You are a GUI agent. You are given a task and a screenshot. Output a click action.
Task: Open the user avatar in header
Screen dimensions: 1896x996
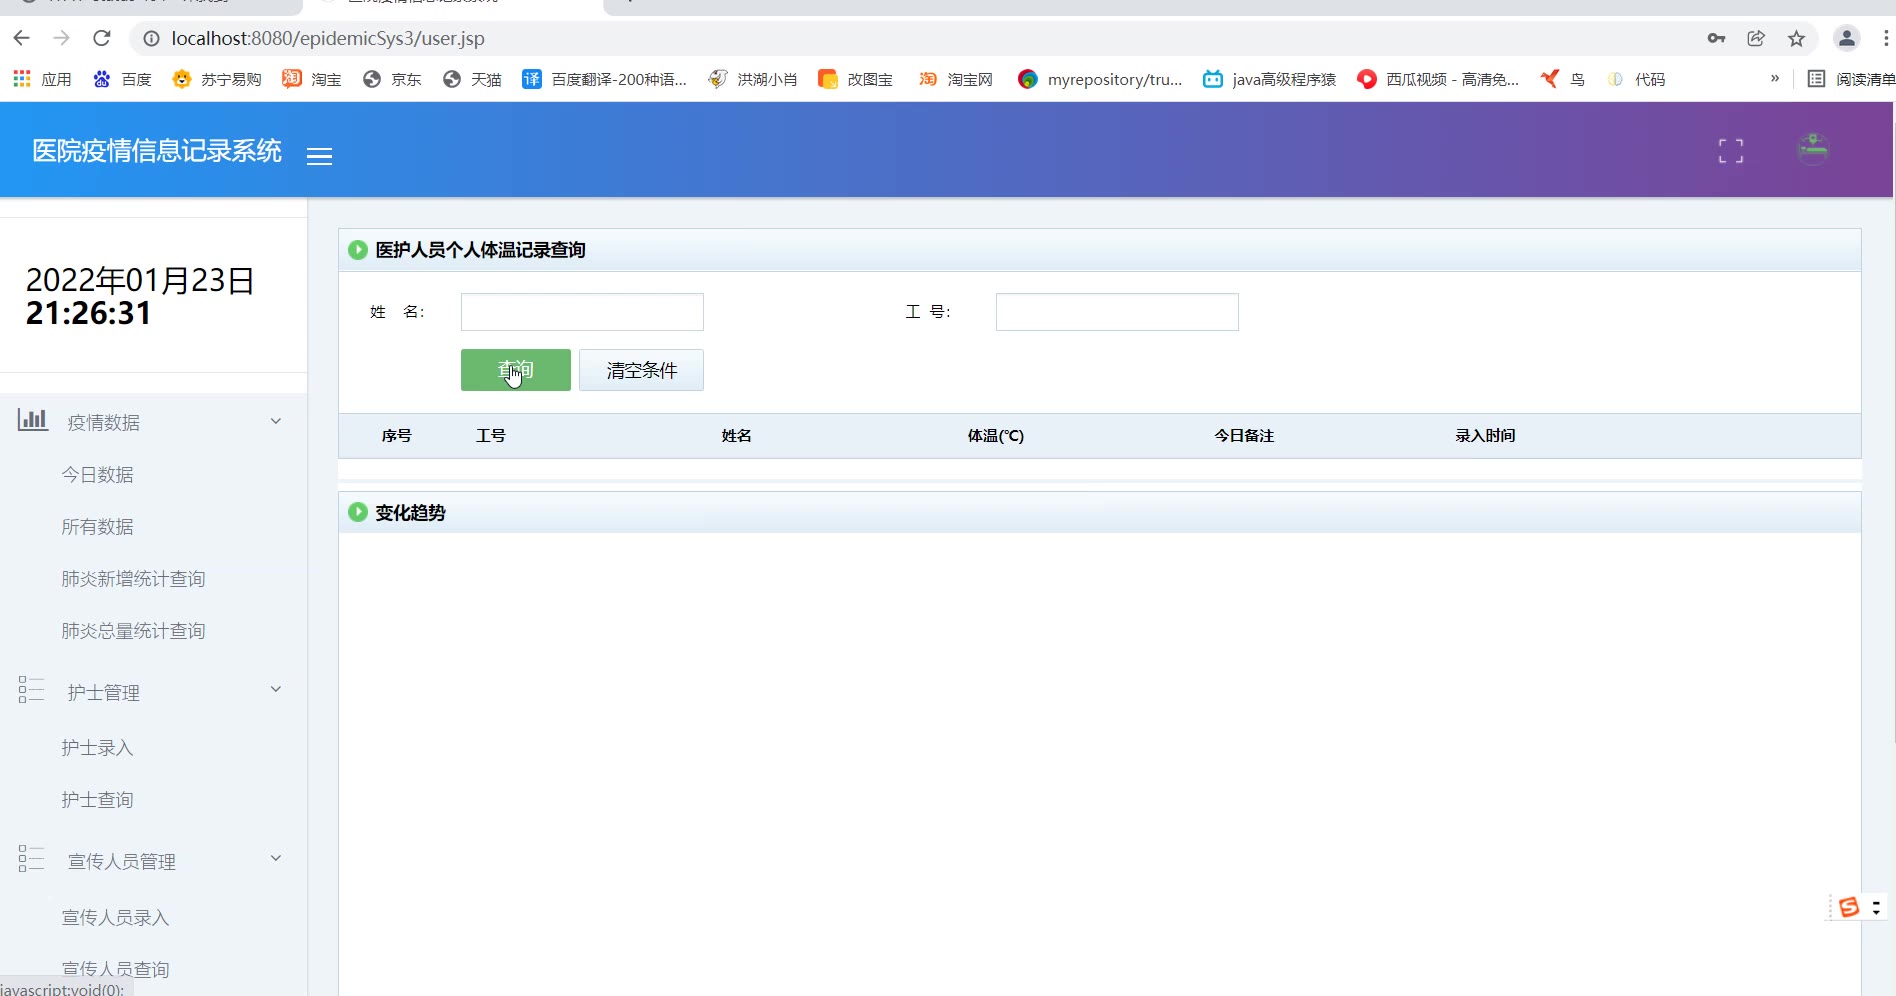pyautogui.click(x=1813, y=150)
